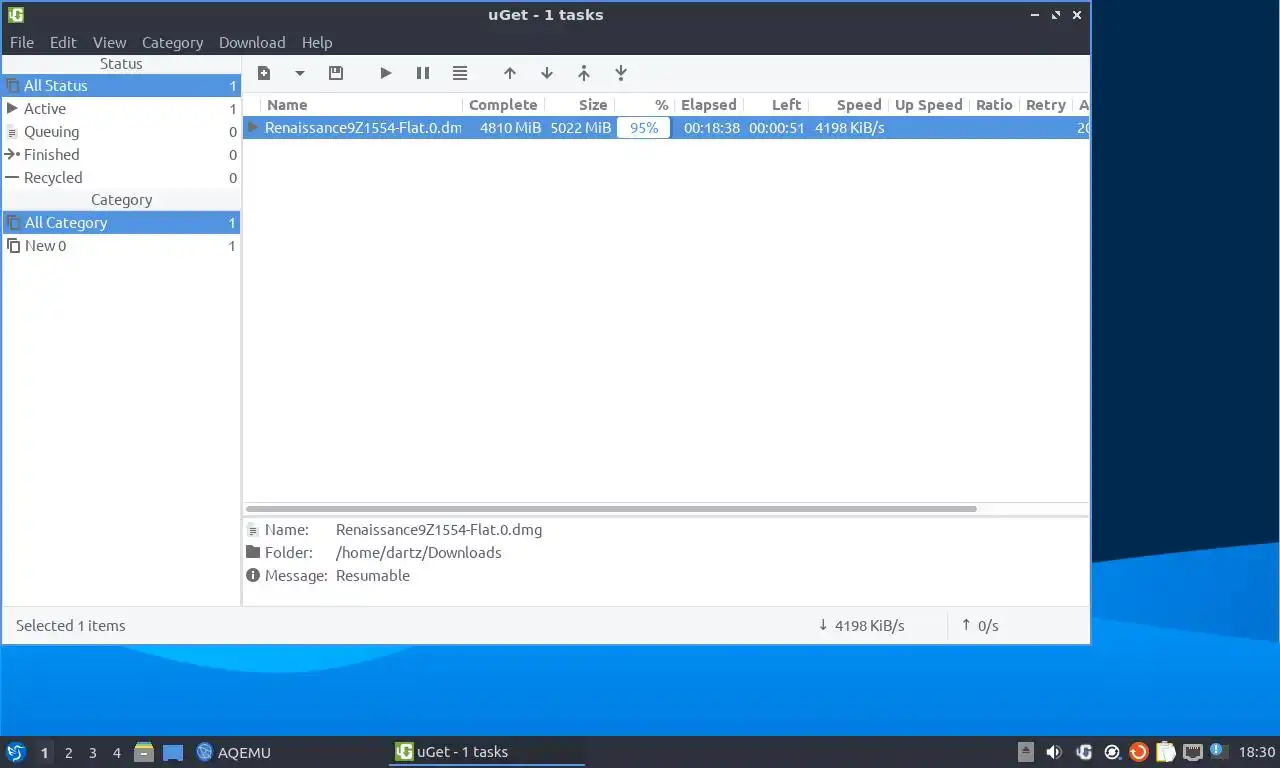
Task: Click the new download icon in toolbar
Action: coord(264,73)
